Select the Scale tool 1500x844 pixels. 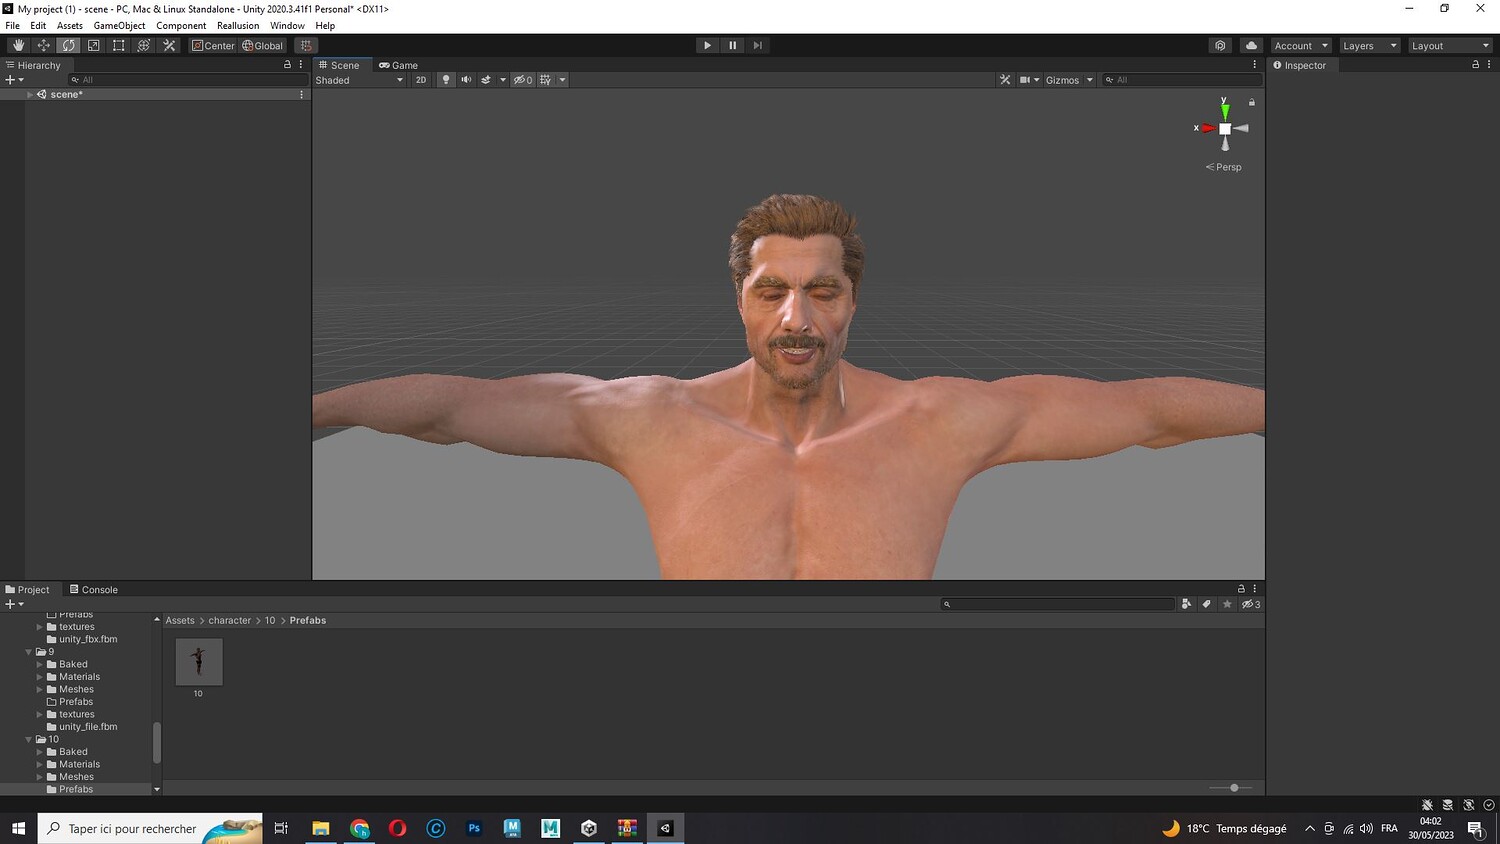[x=93, y=46]
